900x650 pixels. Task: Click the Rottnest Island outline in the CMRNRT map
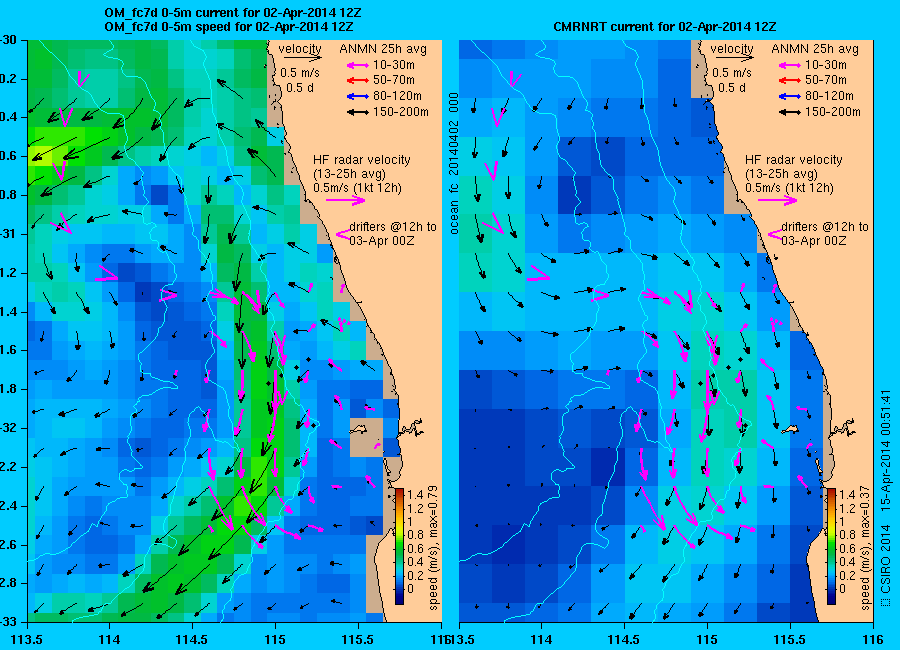pos(790,429)
